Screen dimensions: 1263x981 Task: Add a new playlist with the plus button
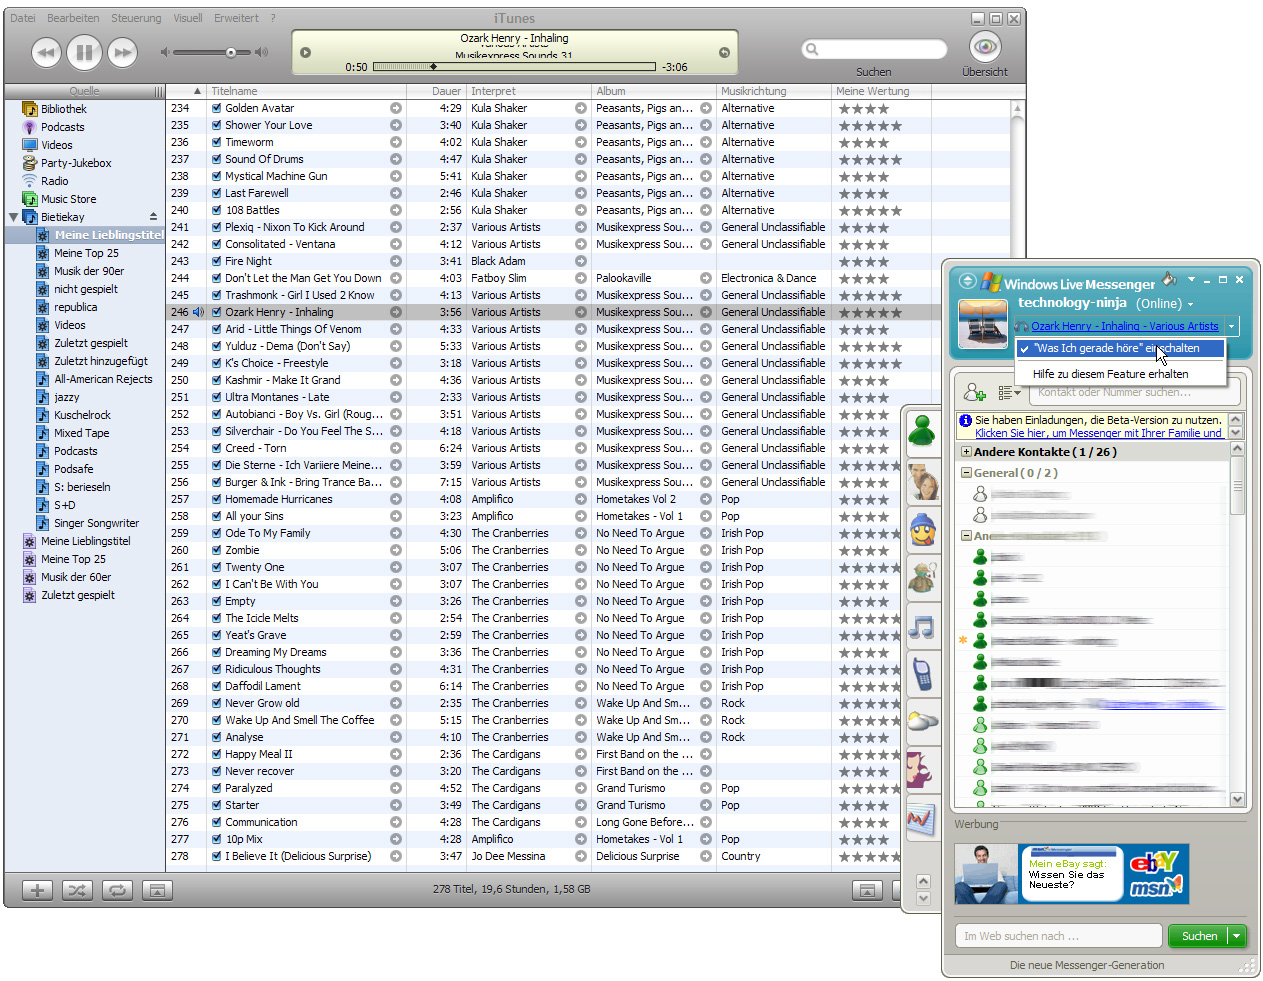pos(37,890)
